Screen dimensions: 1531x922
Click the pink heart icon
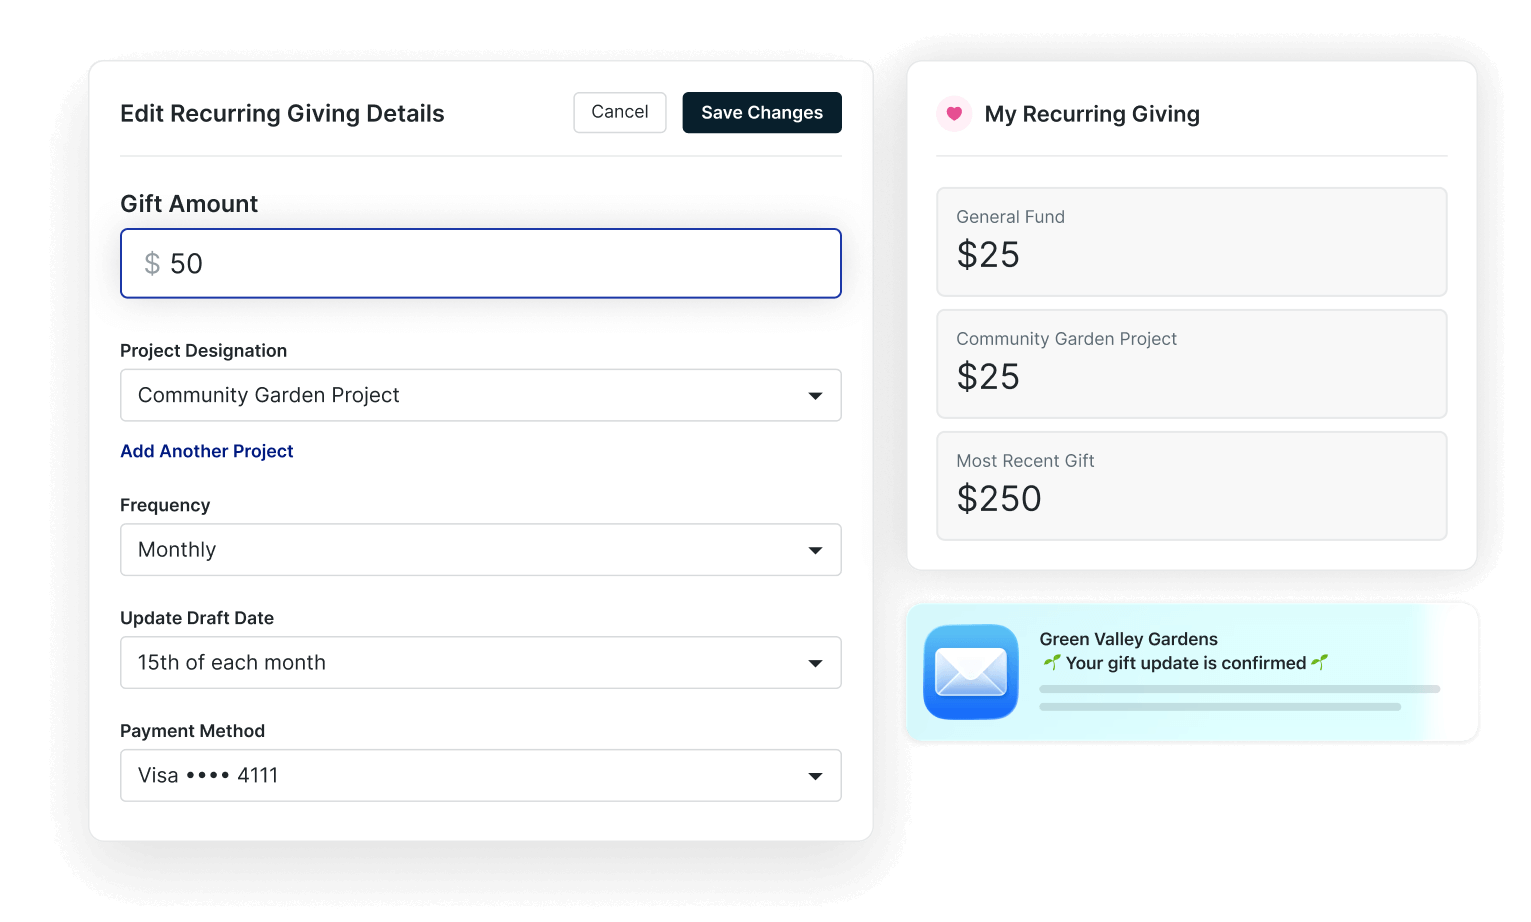click(954, 114)
